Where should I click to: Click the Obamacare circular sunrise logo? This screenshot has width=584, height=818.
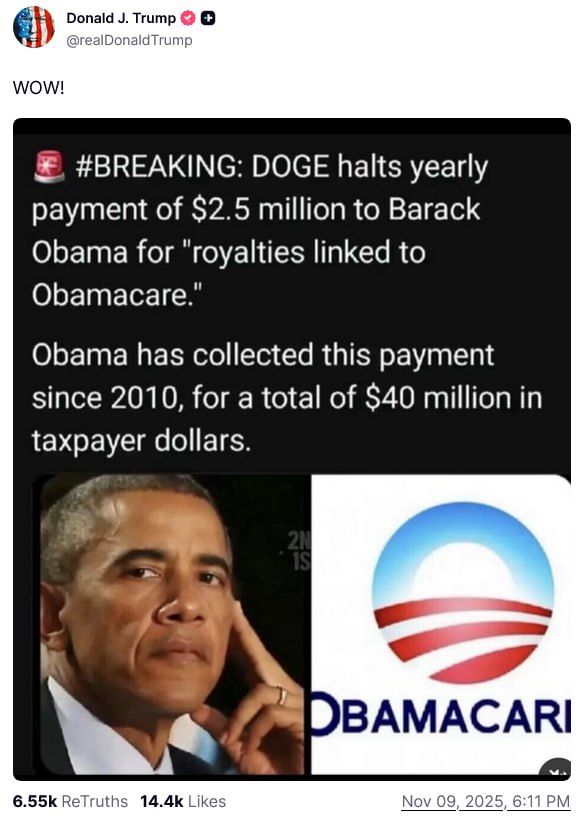pyautogui.click(x=463, y=593)
